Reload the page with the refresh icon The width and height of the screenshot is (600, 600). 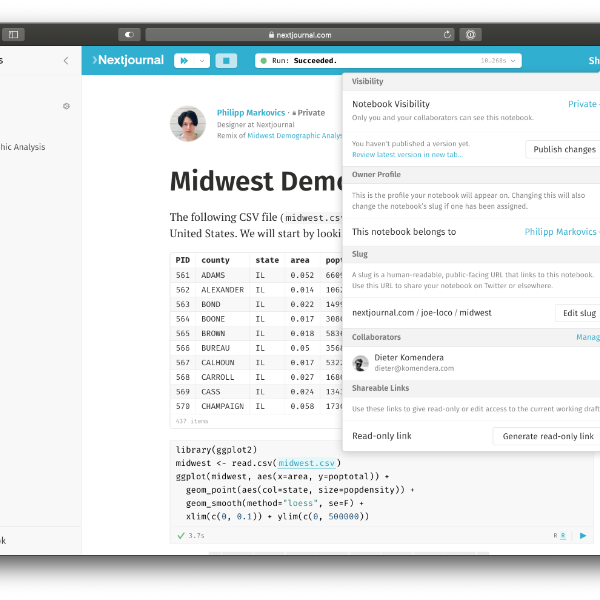click(447, 35)
